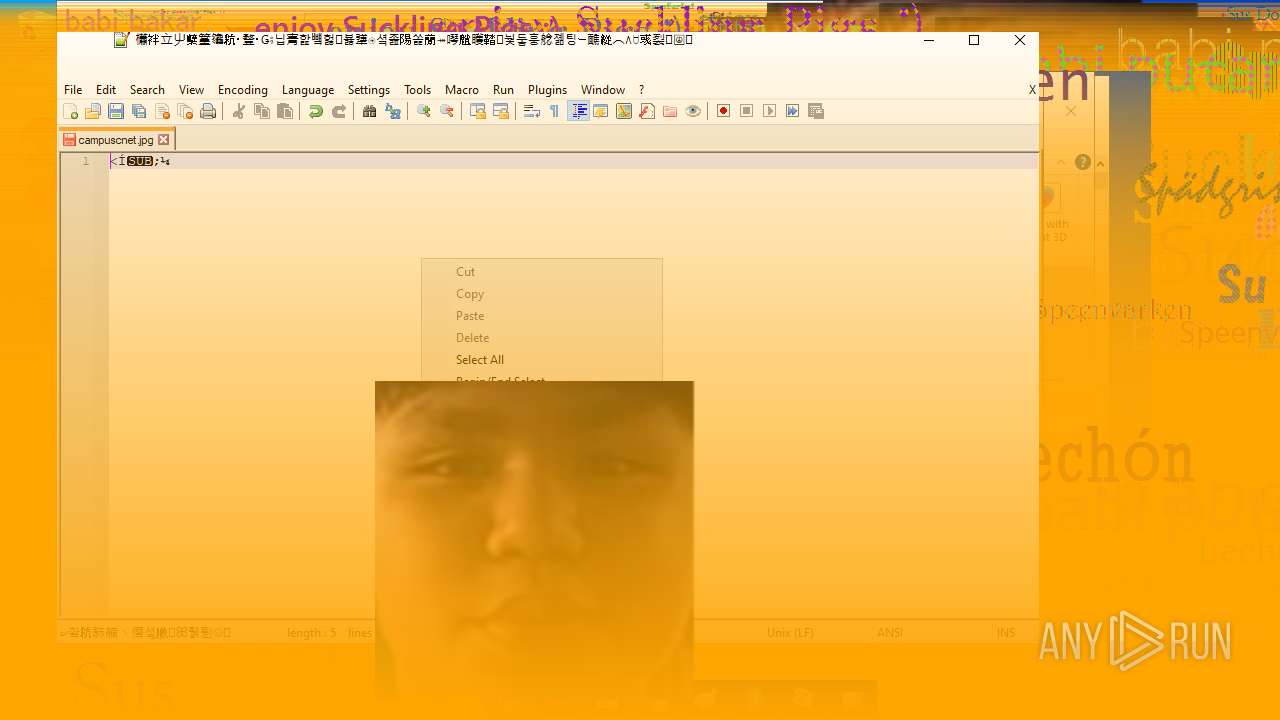Toggle the Document Map panel icon
This screenshot has width=1280, height=720.
coord(624,111)
